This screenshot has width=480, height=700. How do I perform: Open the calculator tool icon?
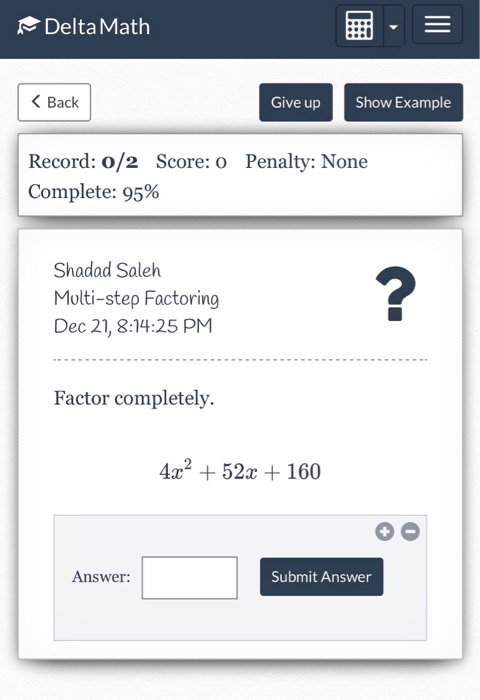point(360,26)
